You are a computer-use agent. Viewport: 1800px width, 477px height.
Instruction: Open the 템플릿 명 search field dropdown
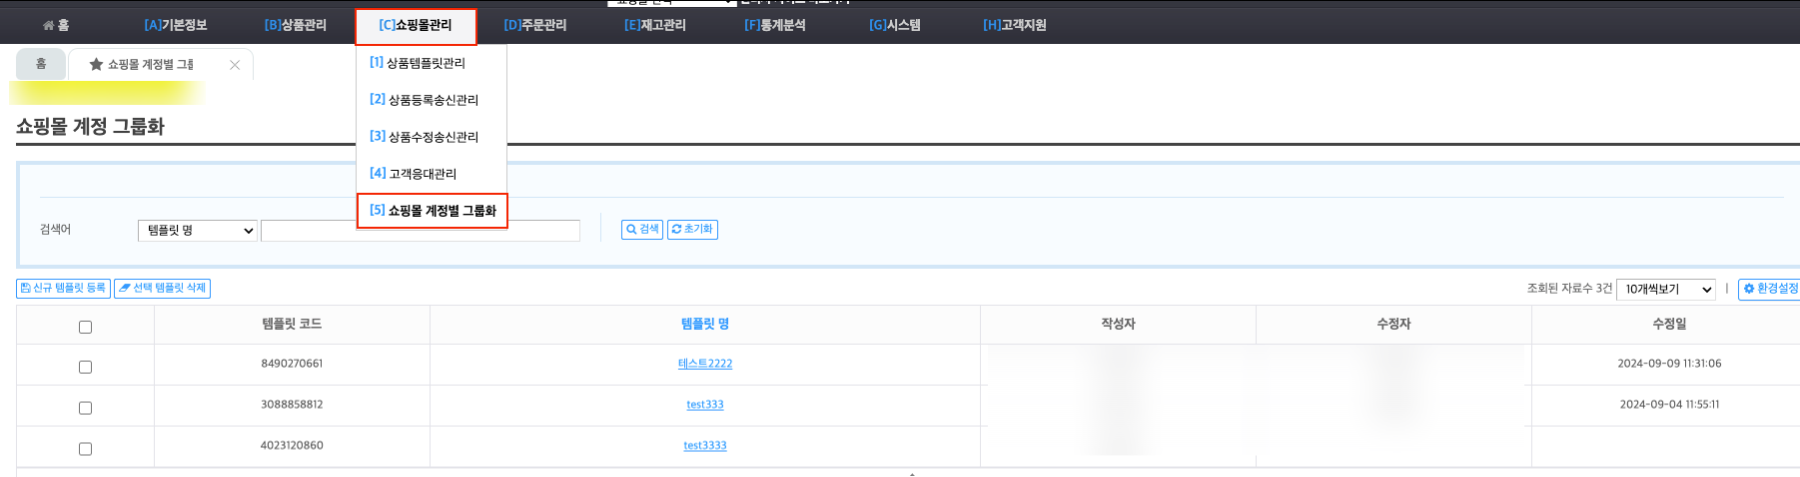197,230
